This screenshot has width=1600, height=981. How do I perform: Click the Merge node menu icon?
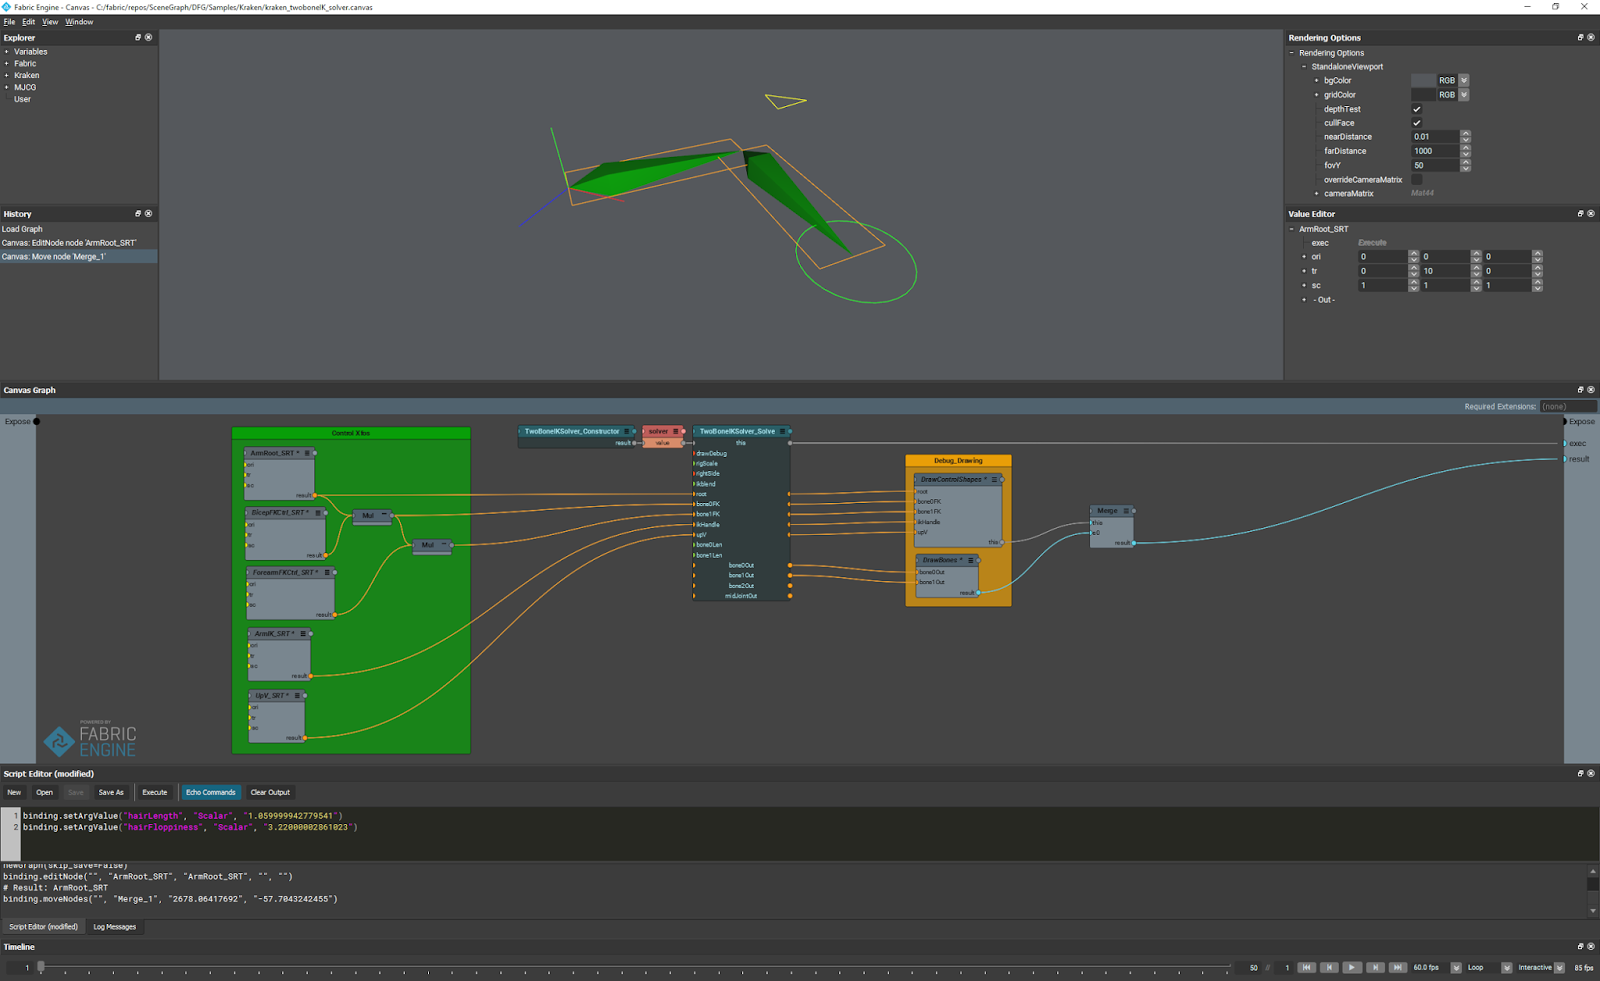(x=1126, y=511)
